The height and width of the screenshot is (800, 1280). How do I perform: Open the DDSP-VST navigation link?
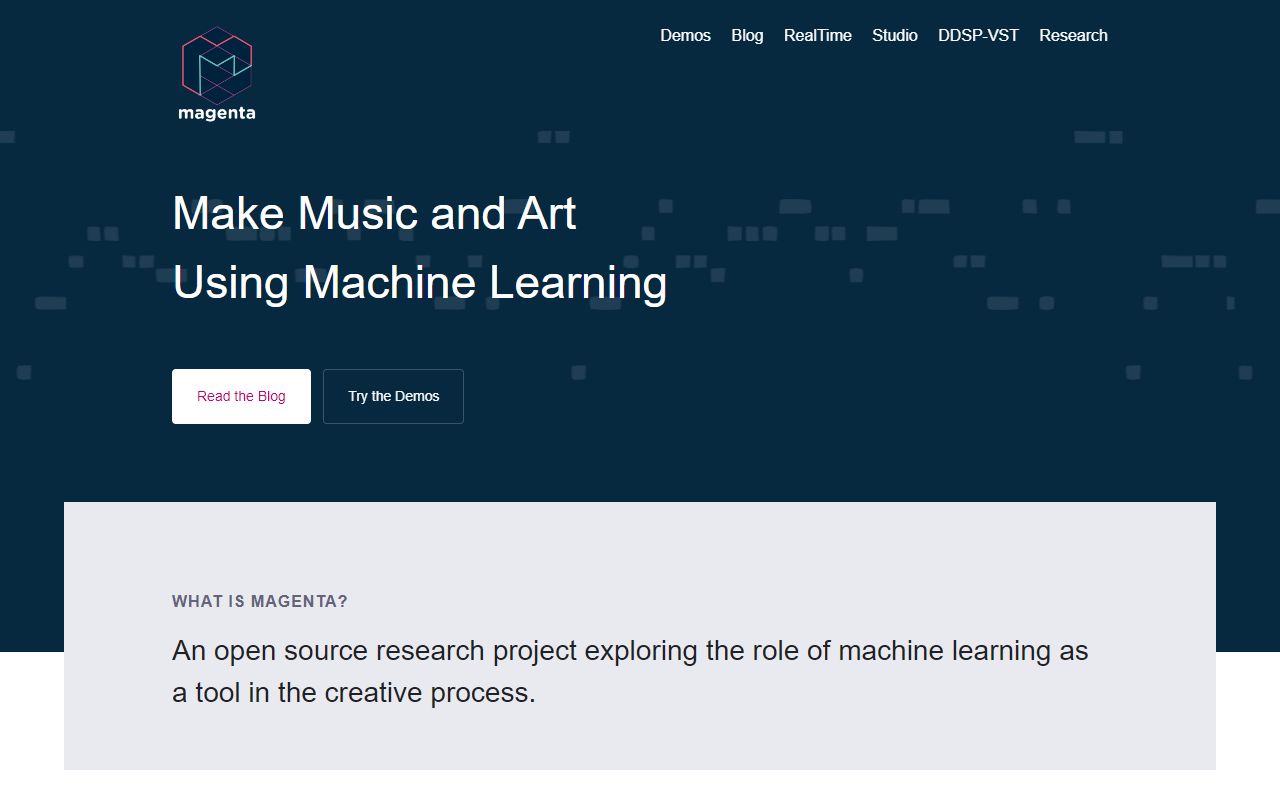coord(978,35)
